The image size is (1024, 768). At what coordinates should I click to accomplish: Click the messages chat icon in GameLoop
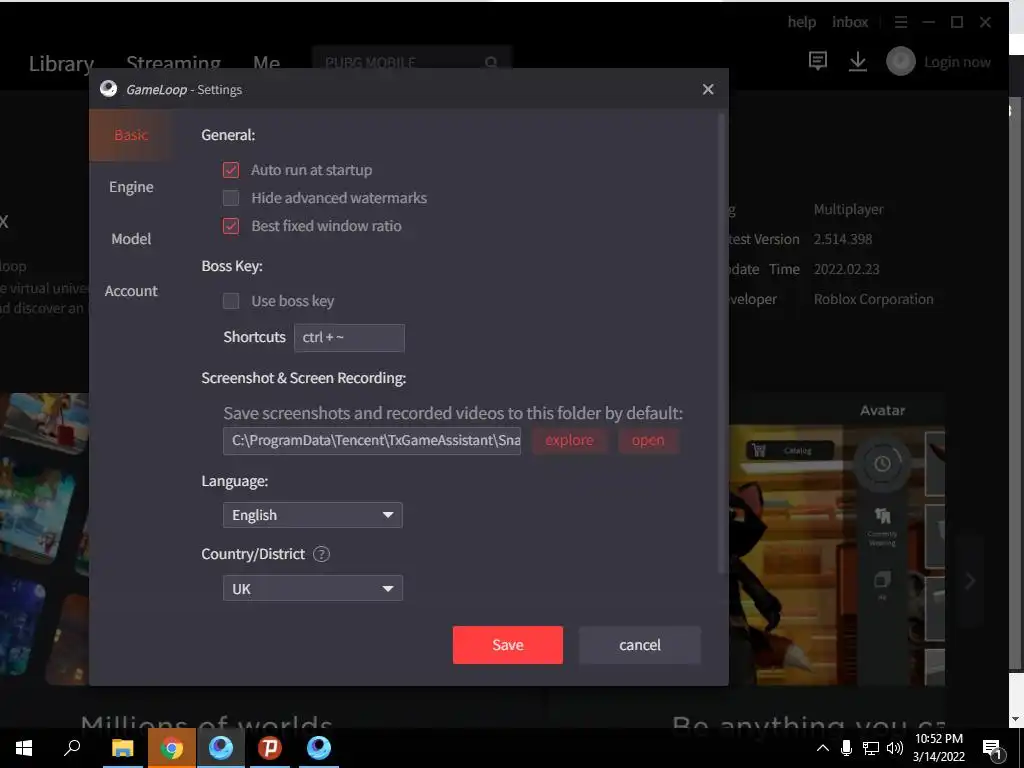[x=818, y=61]
